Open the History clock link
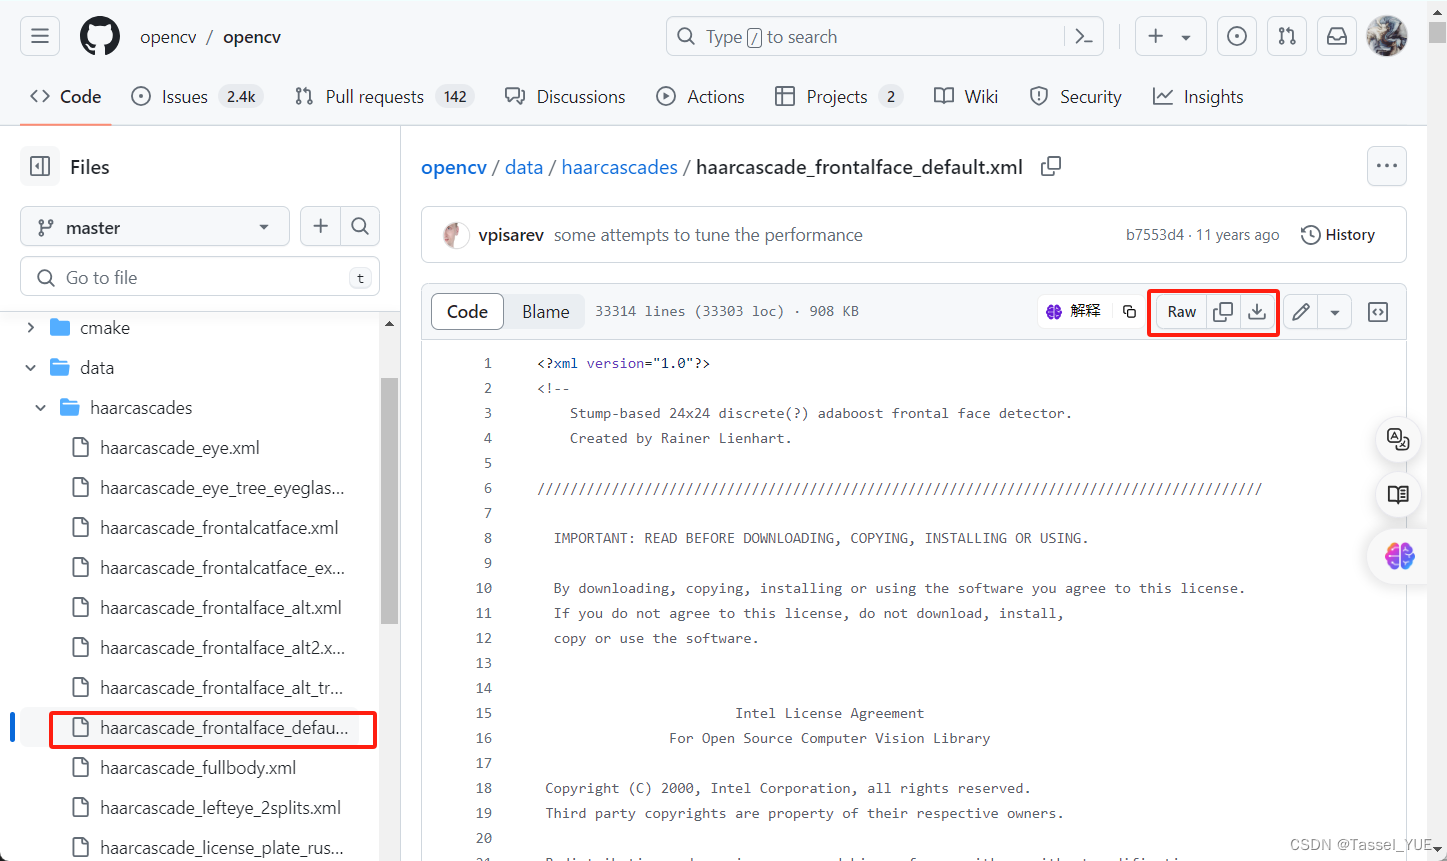The width and height of the screenshot is (1447, 861). 1338,235
